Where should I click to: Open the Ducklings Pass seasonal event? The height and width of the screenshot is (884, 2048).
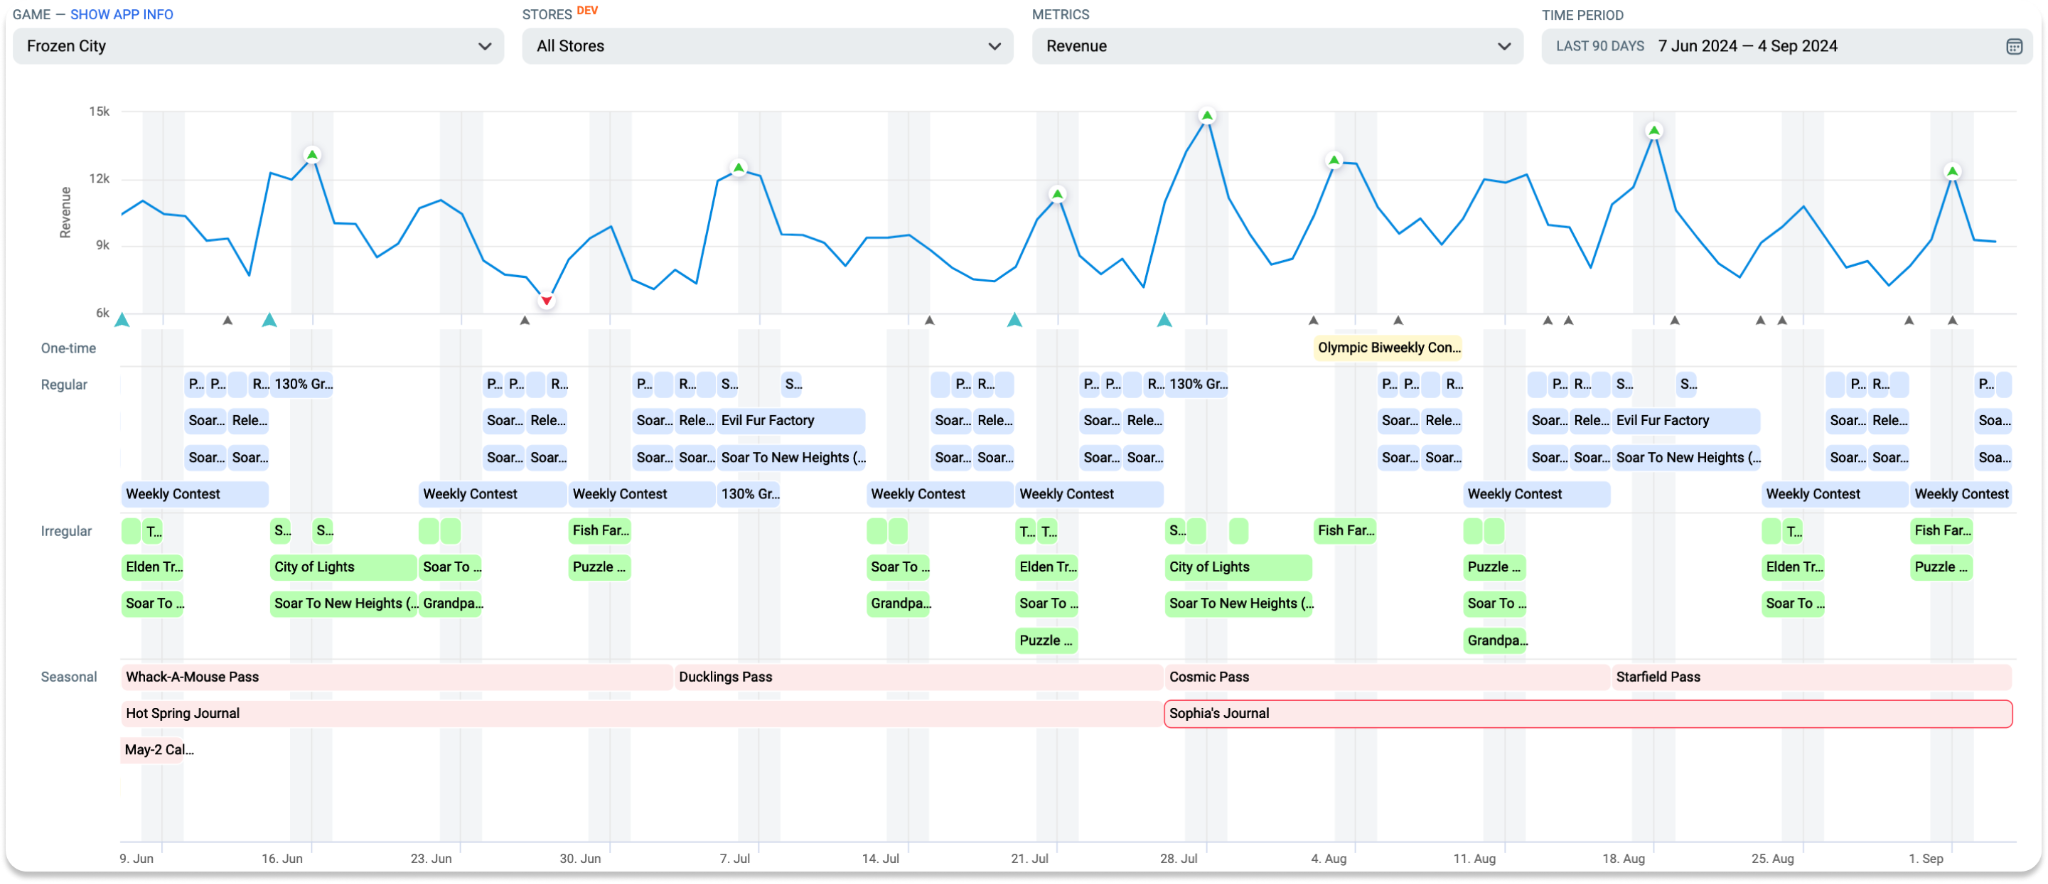(x=918, y=677)
